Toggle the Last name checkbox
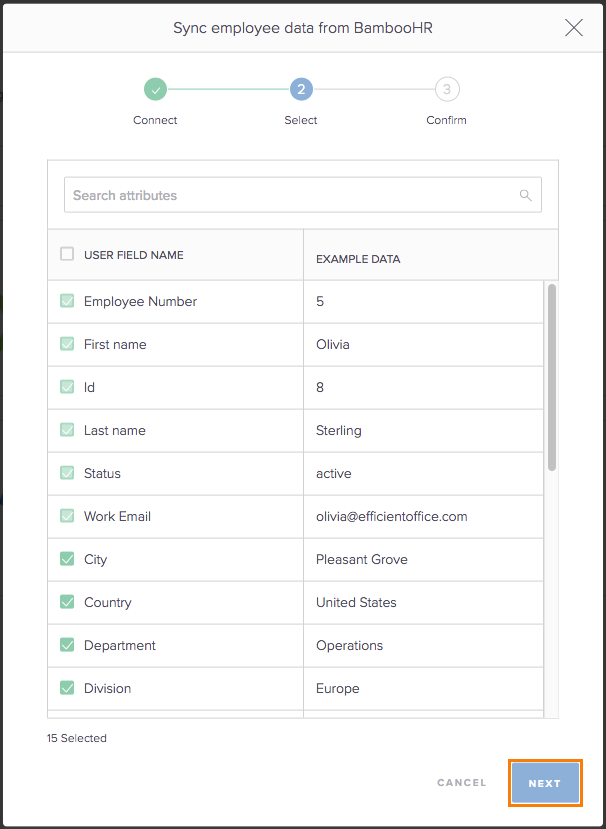 click(x=67, y=430)
